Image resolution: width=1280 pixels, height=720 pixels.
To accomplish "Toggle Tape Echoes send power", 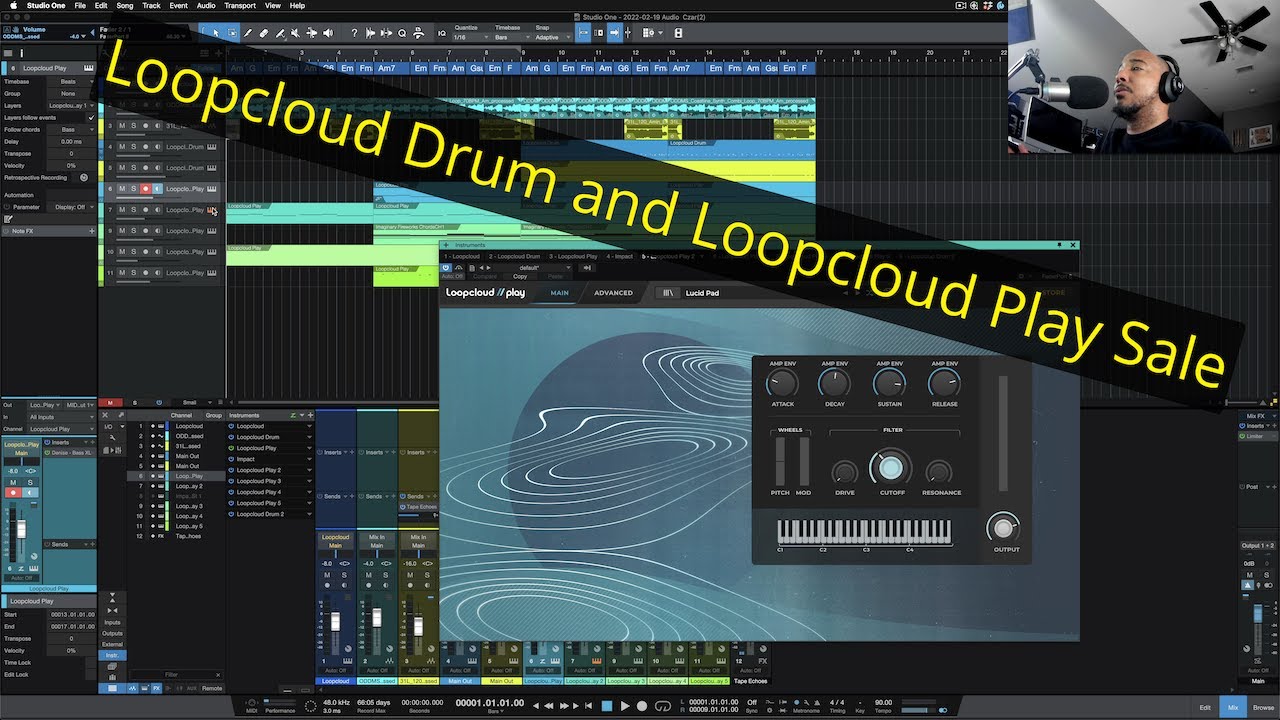I will [402, 507].
